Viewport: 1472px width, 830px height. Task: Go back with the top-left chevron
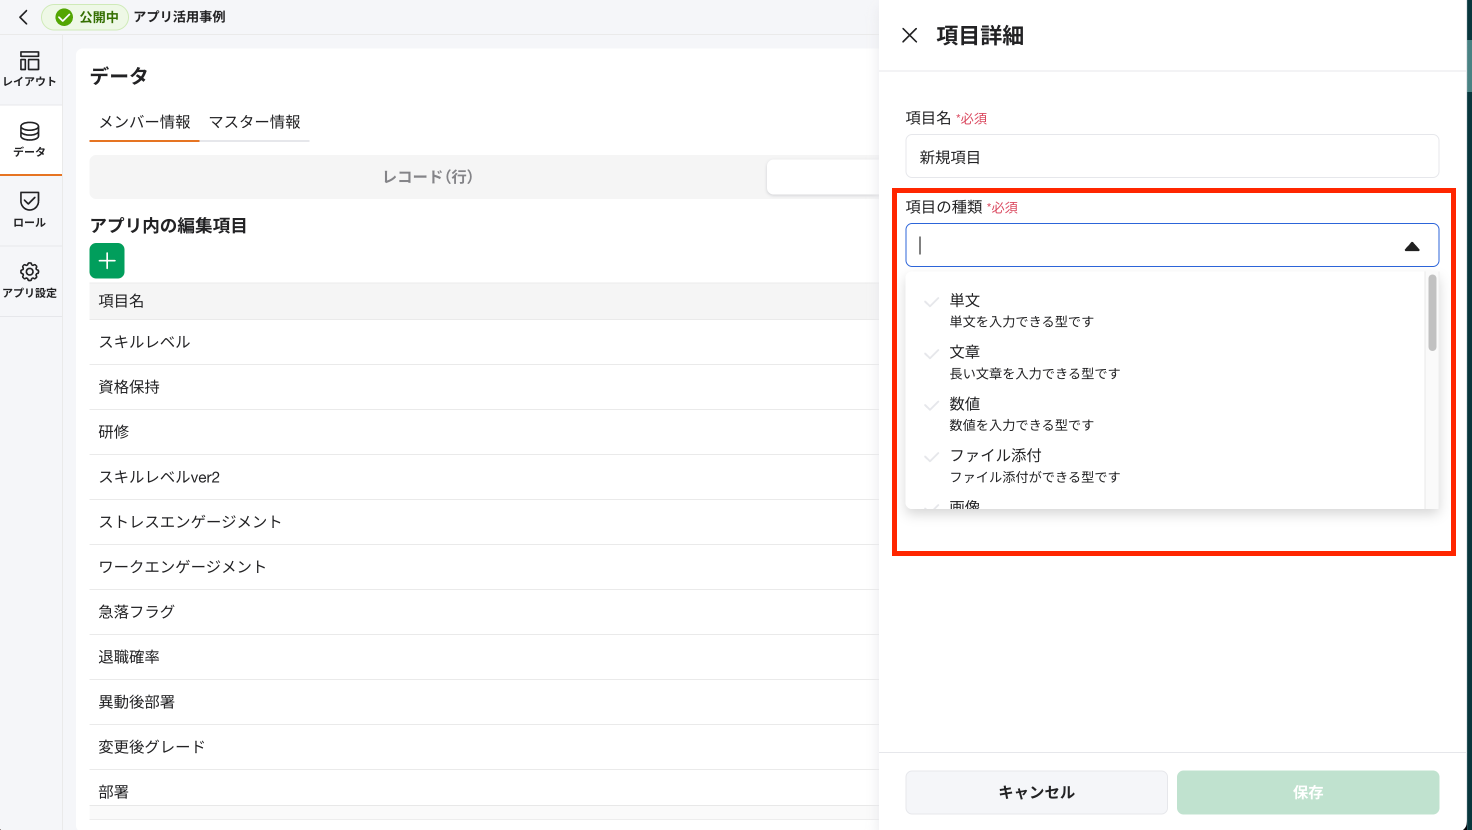point(23,17)
